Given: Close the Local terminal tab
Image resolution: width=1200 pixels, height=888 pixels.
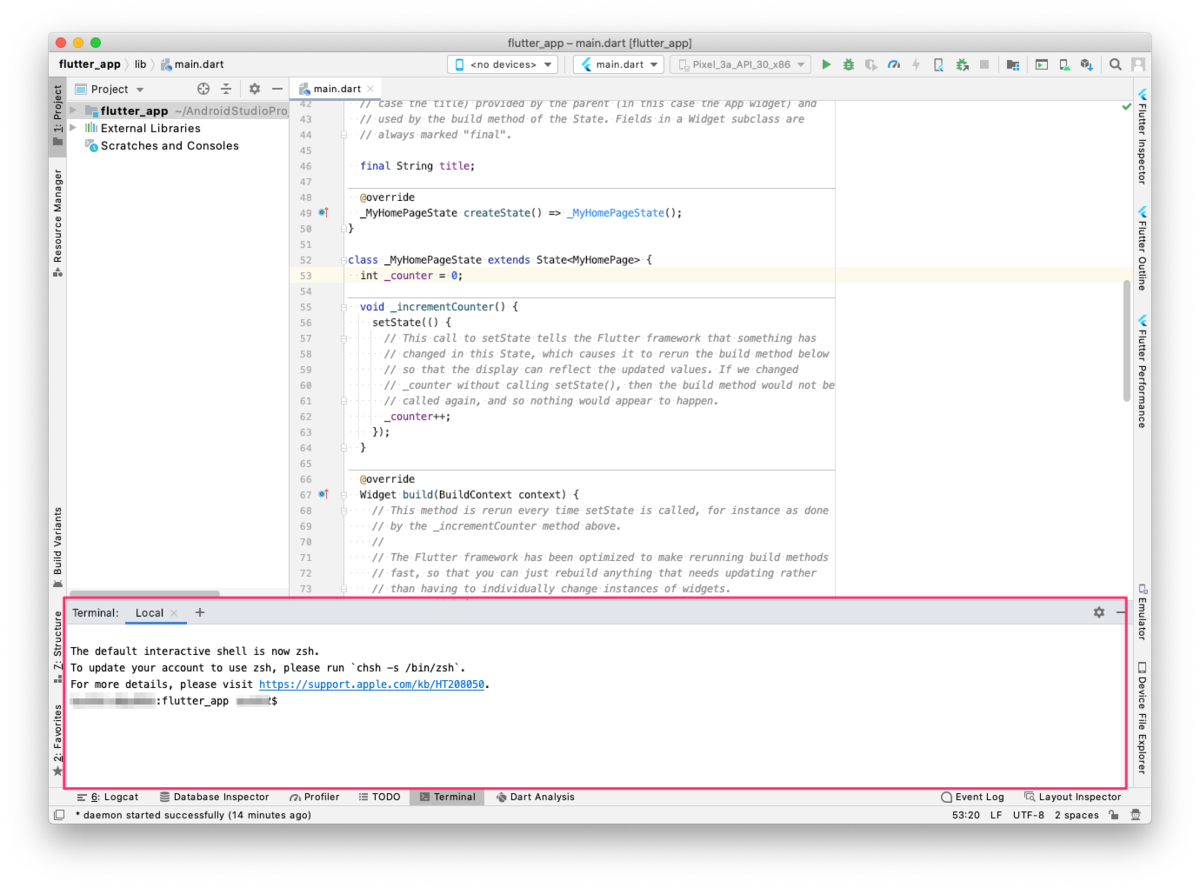Looking at the screenshot, I should [x=174, y=613].
